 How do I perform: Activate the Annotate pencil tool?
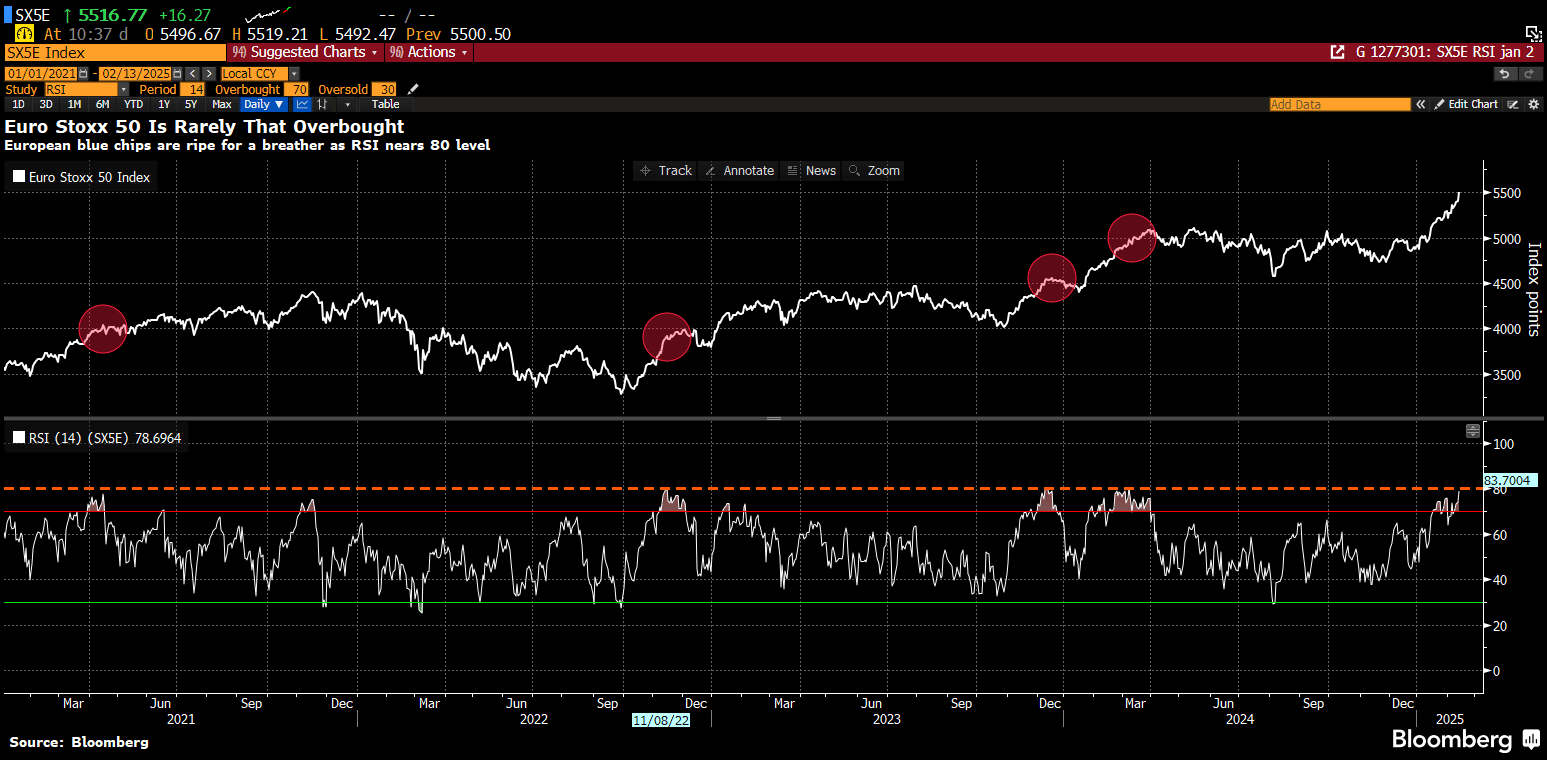point(739,171)
